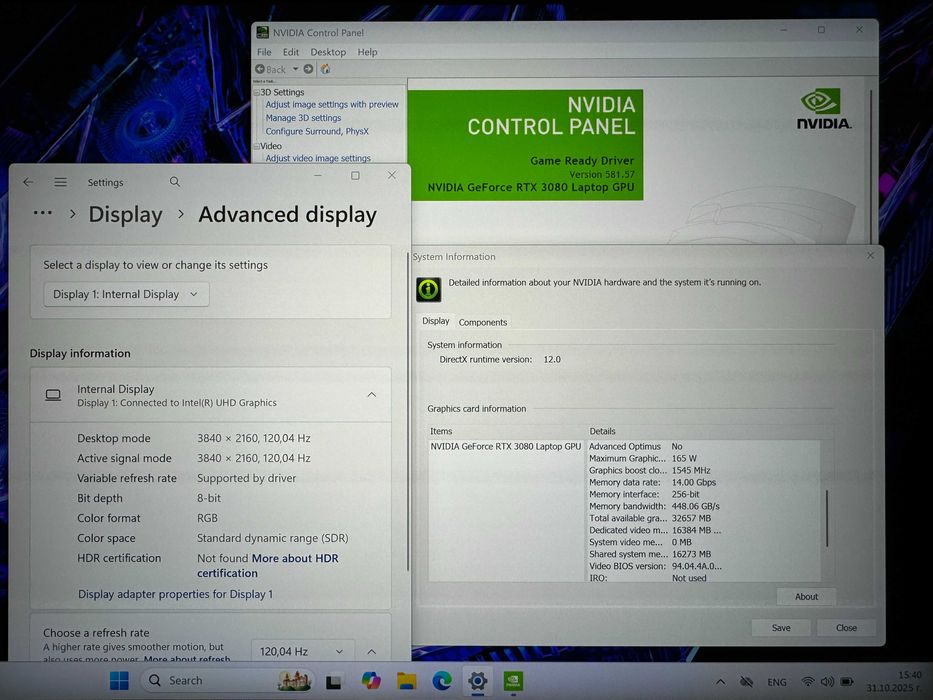
Task: Click the Settings gear taskbar icon
Action: pyautogui.click(x=478, y=680)
